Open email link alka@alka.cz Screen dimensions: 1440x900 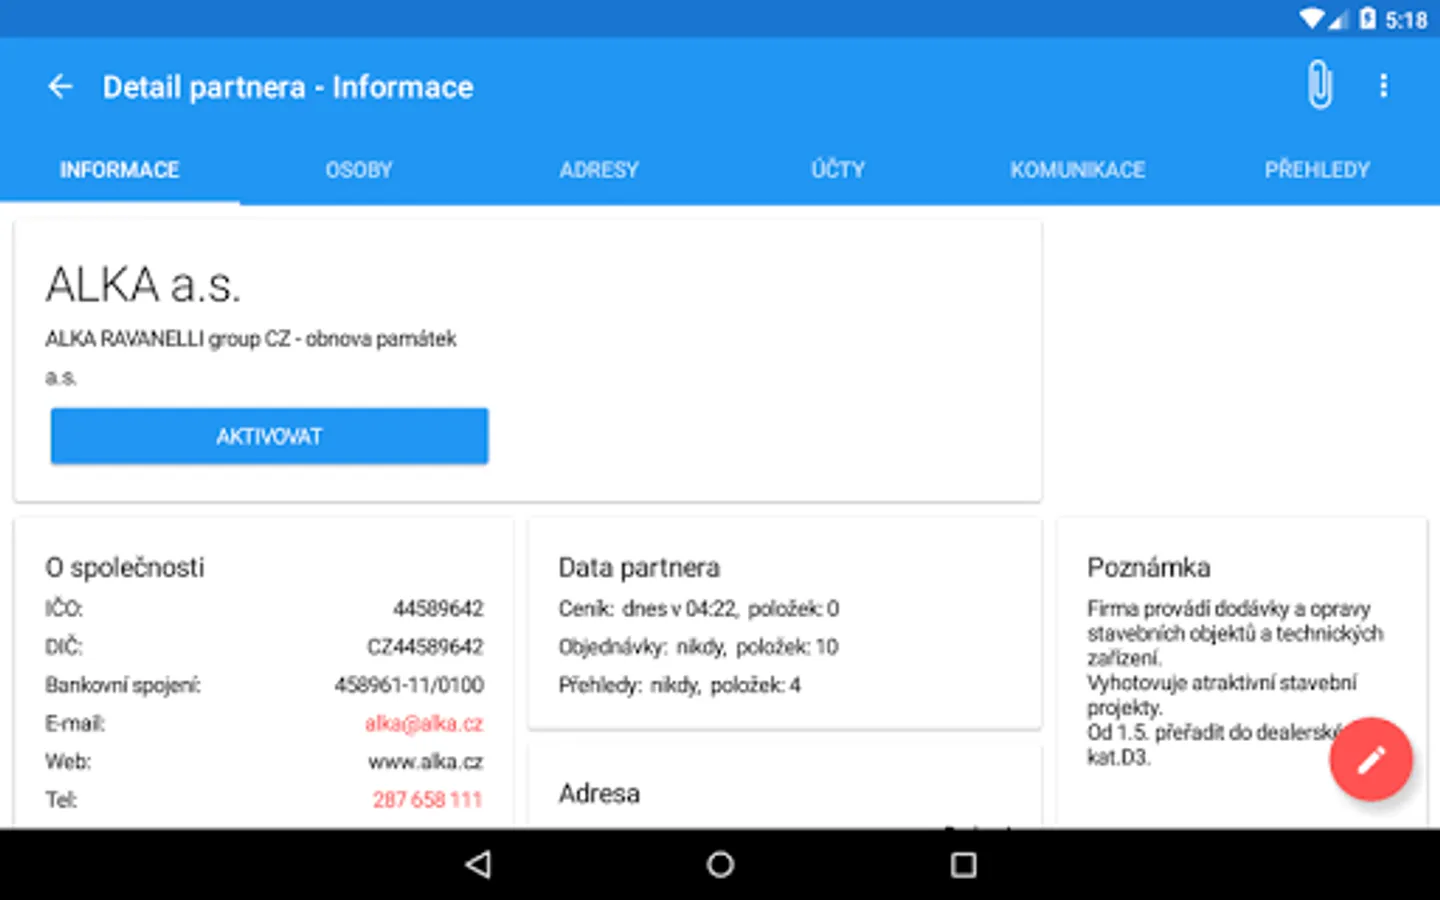click(x=424, y=723)
